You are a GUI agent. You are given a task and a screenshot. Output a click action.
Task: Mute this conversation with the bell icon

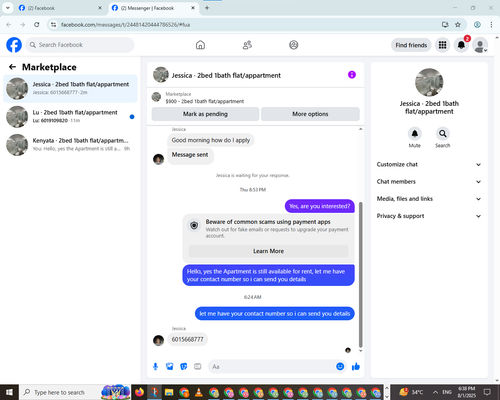415,134
